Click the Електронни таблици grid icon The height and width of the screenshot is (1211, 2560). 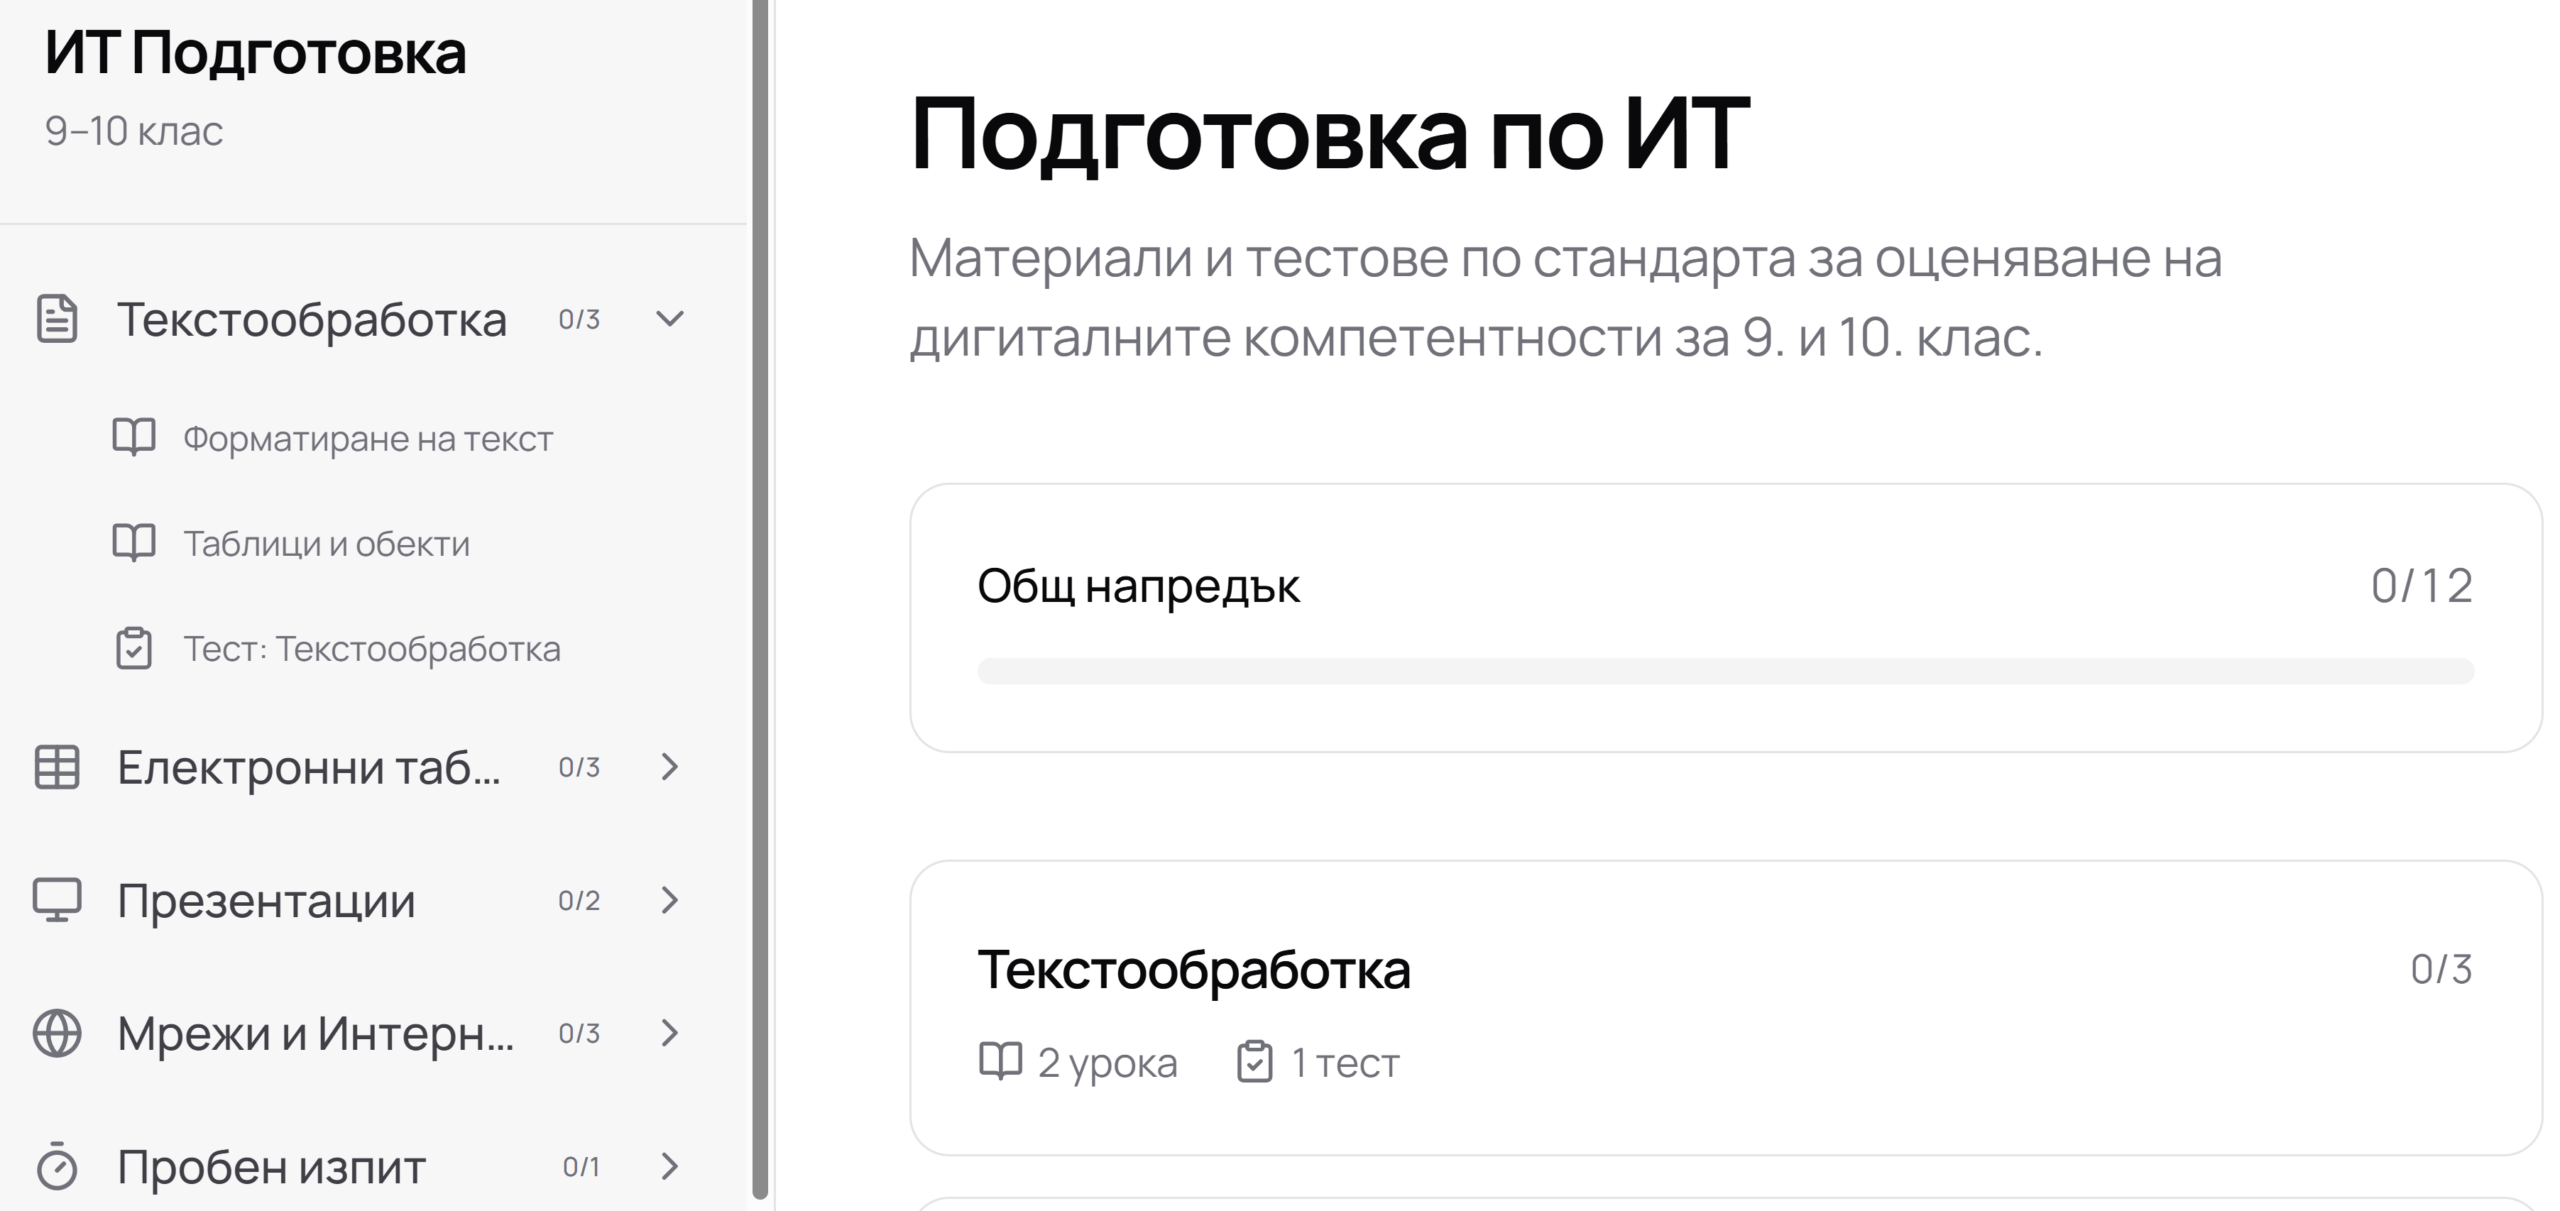point(57,767)
